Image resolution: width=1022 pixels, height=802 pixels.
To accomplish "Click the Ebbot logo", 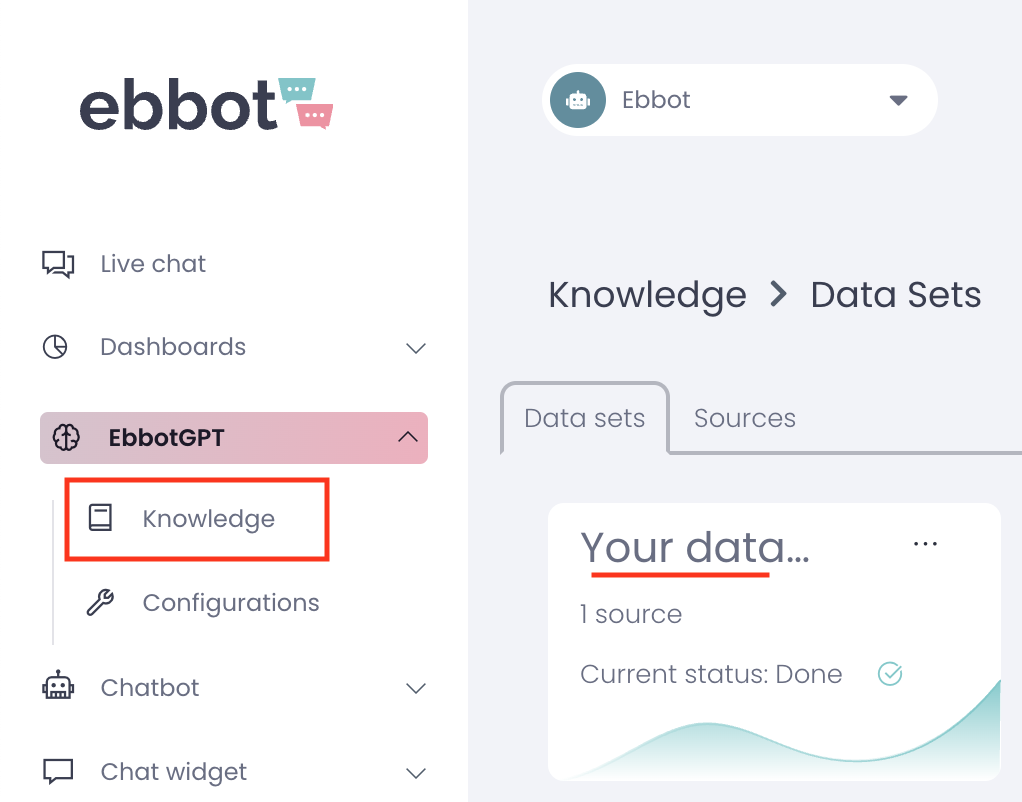I will 205,104.
